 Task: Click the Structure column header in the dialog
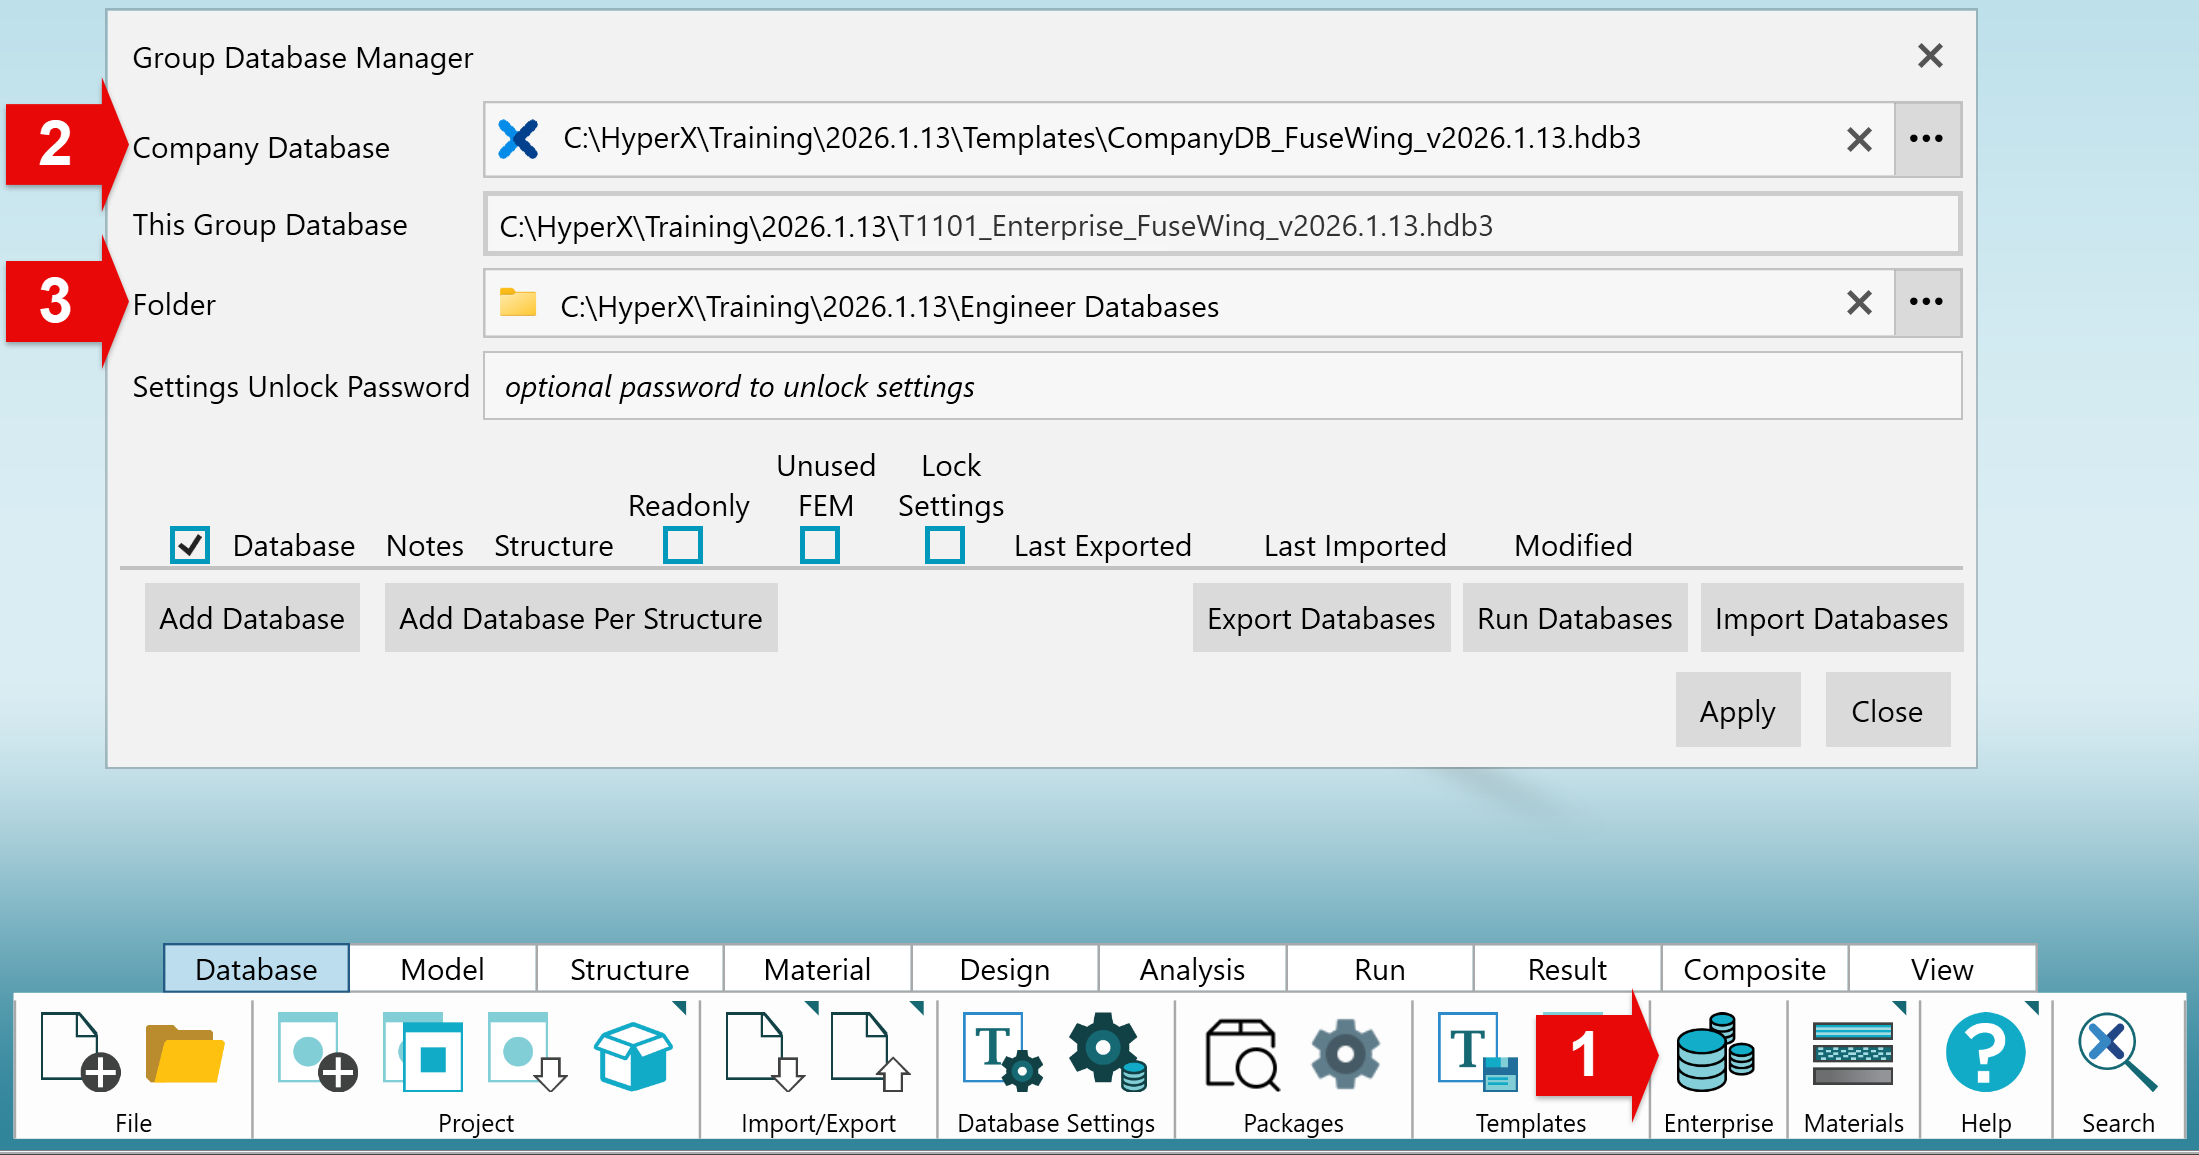pos(554,545)
